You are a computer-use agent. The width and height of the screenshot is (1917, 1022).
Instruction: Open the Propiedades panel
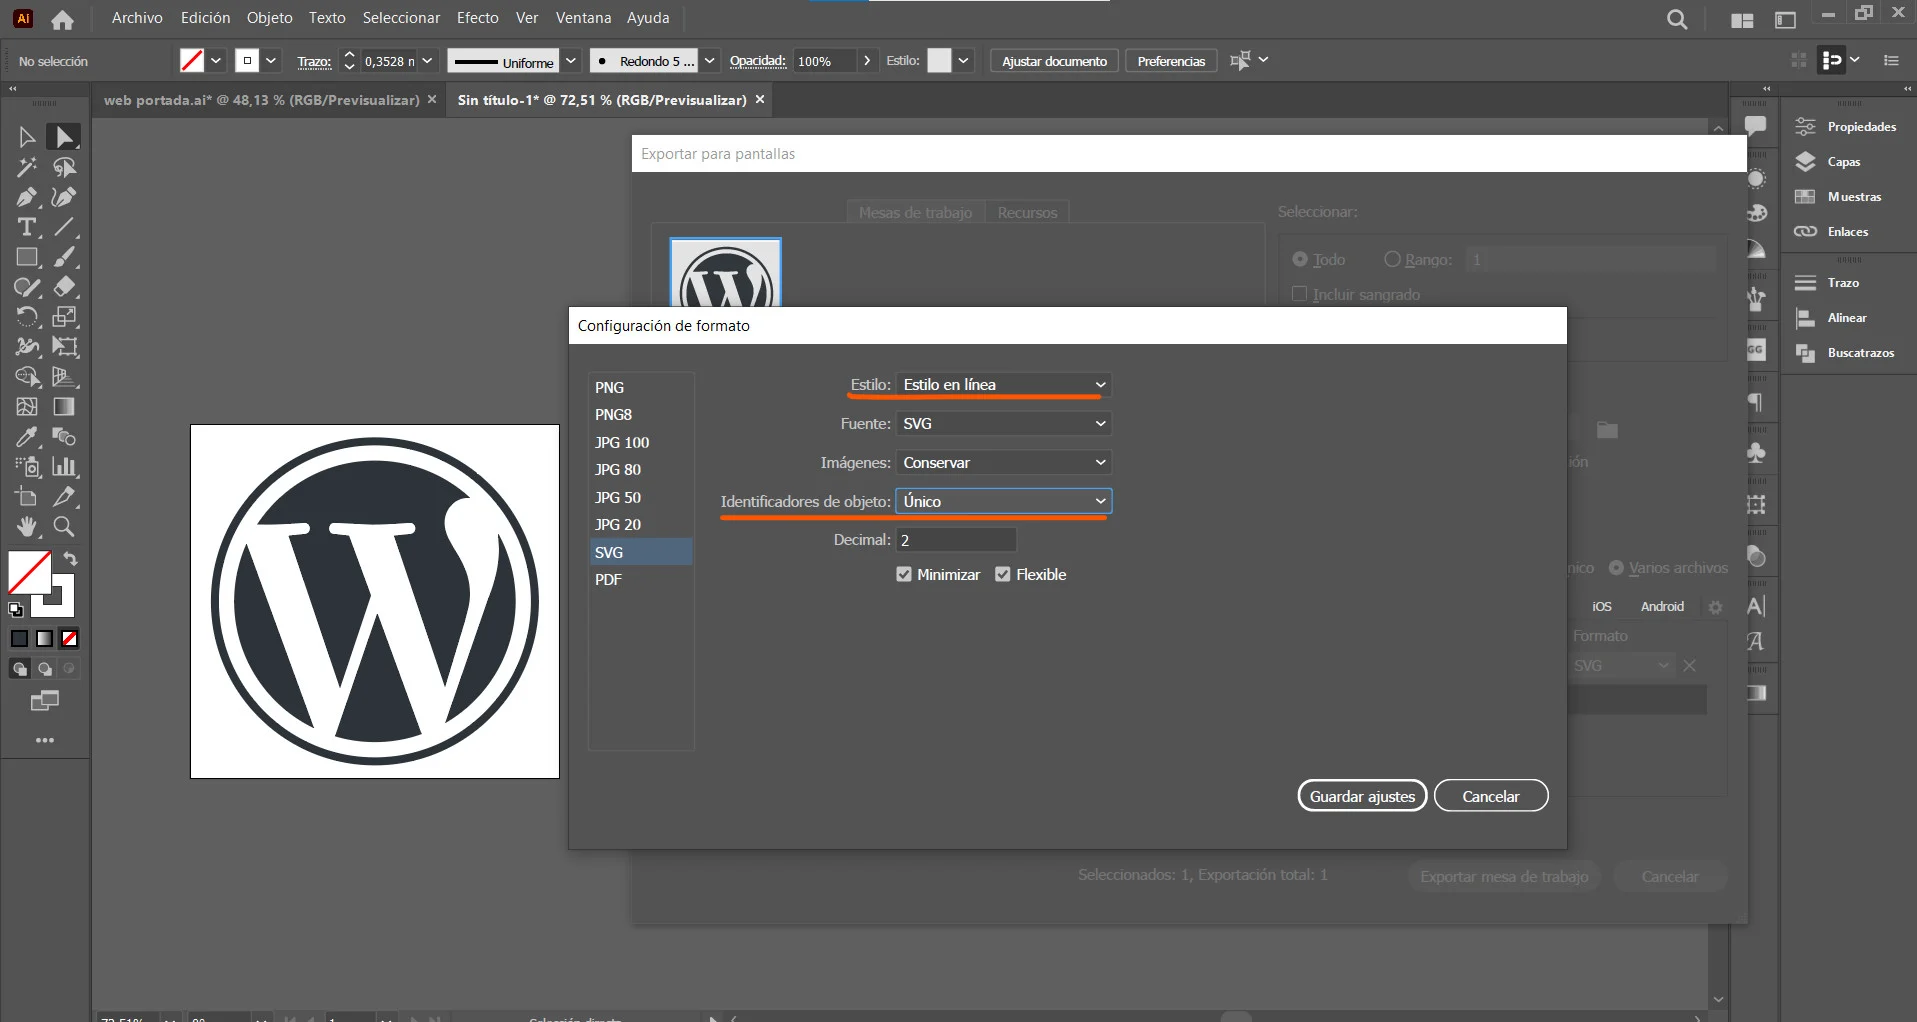click(1862, 127)
